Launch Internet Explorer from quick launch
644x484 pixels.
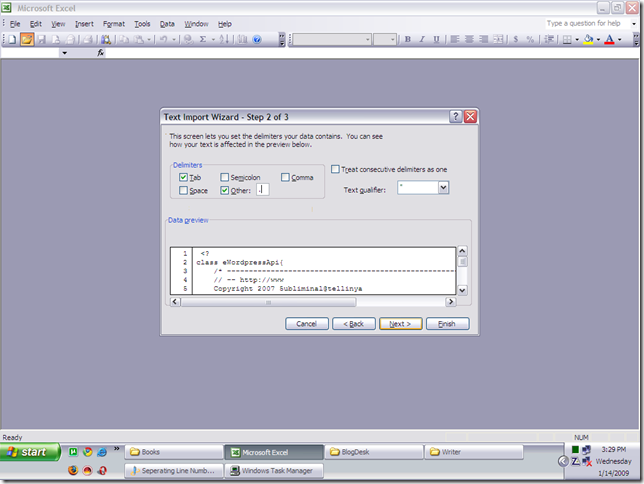[102, 452]
